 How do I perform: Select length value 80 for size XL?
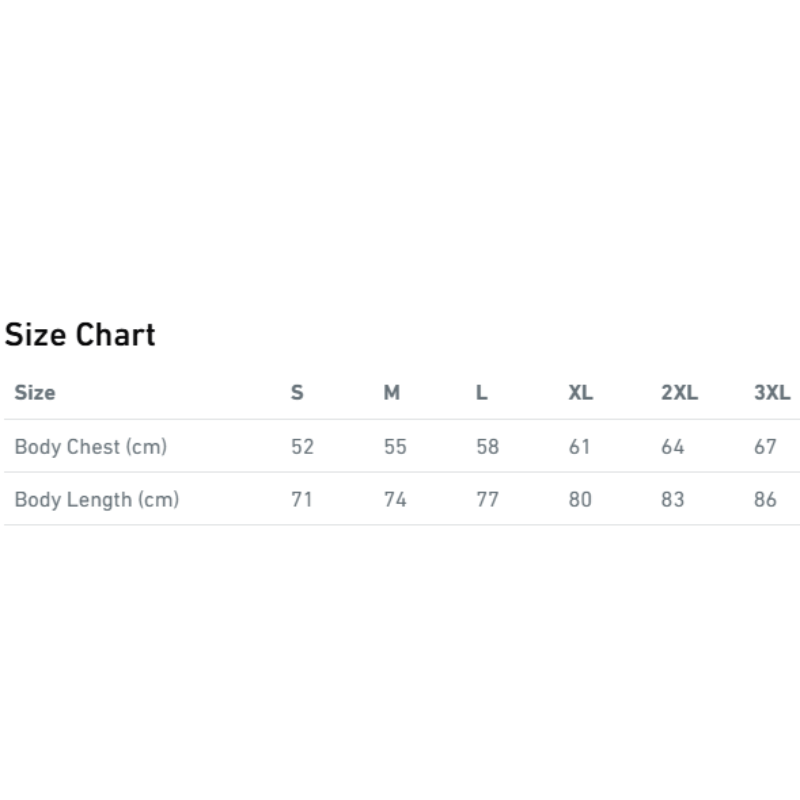580,499
